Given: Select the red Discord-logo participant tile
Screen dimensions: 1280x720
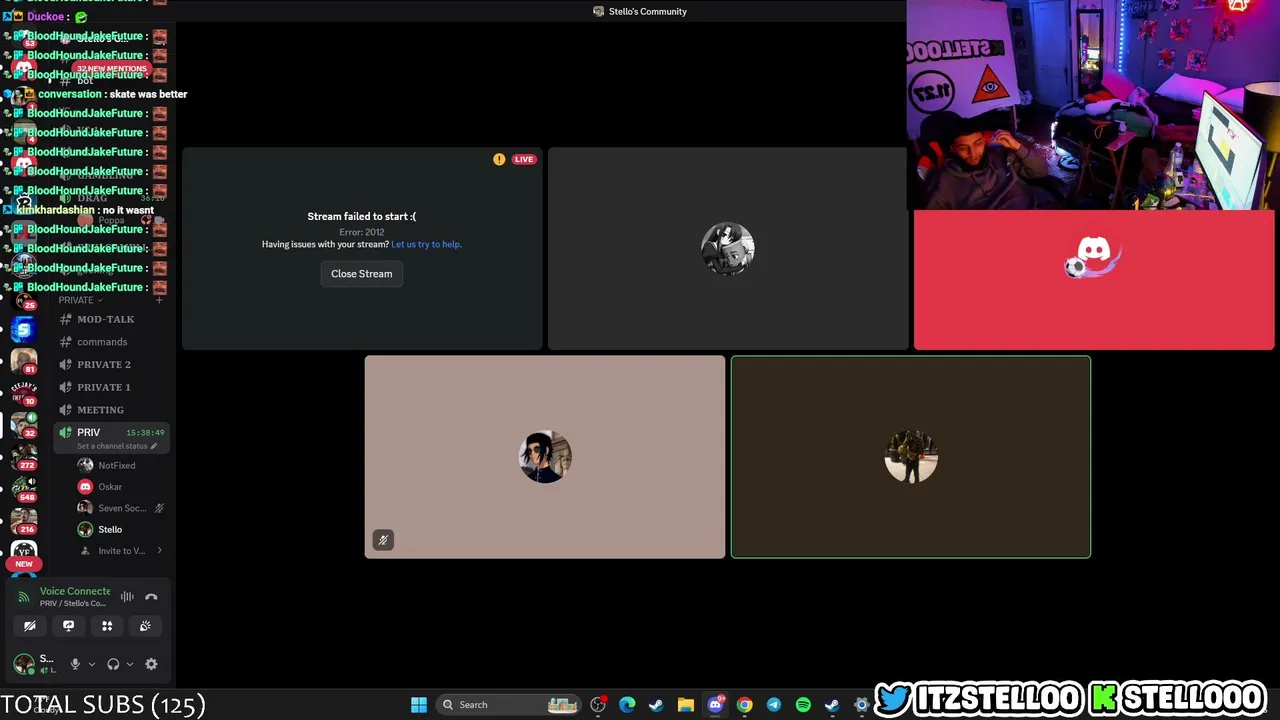Looking at the screenshot, I should point(1094,280).
